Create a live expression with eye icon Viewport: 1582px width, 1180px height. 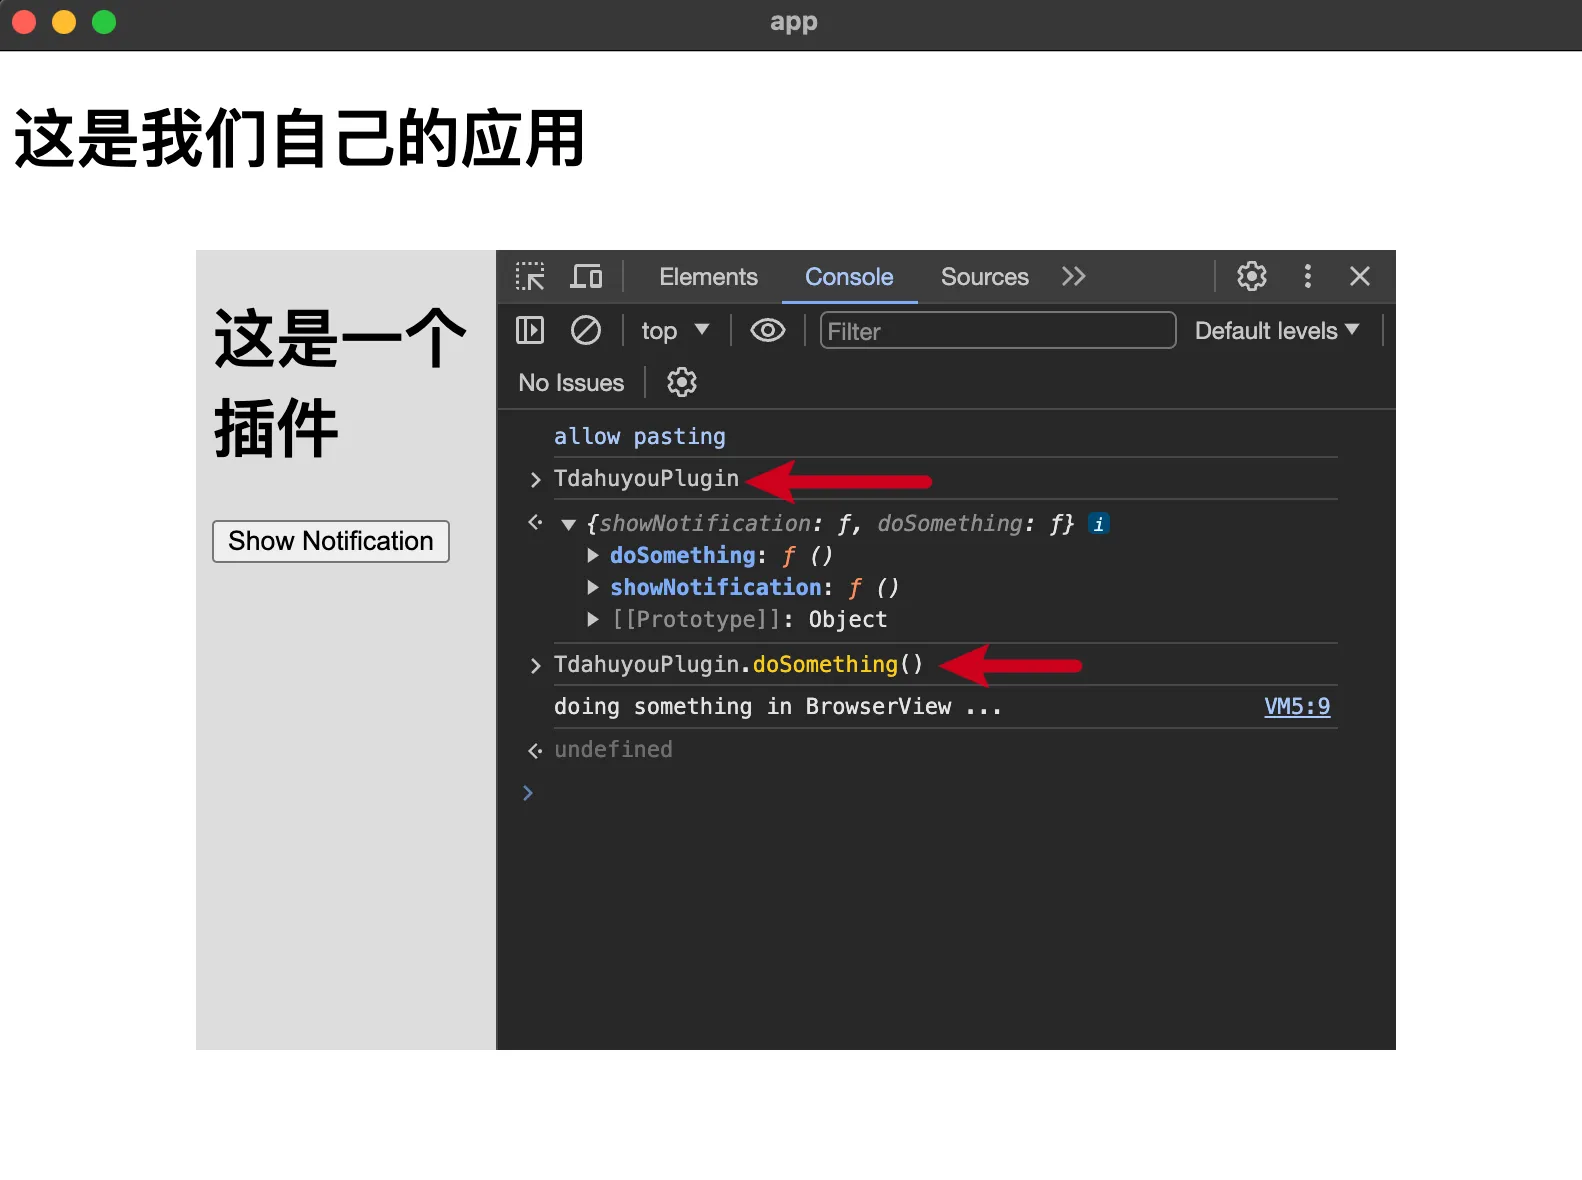click(x=767, y=331)
